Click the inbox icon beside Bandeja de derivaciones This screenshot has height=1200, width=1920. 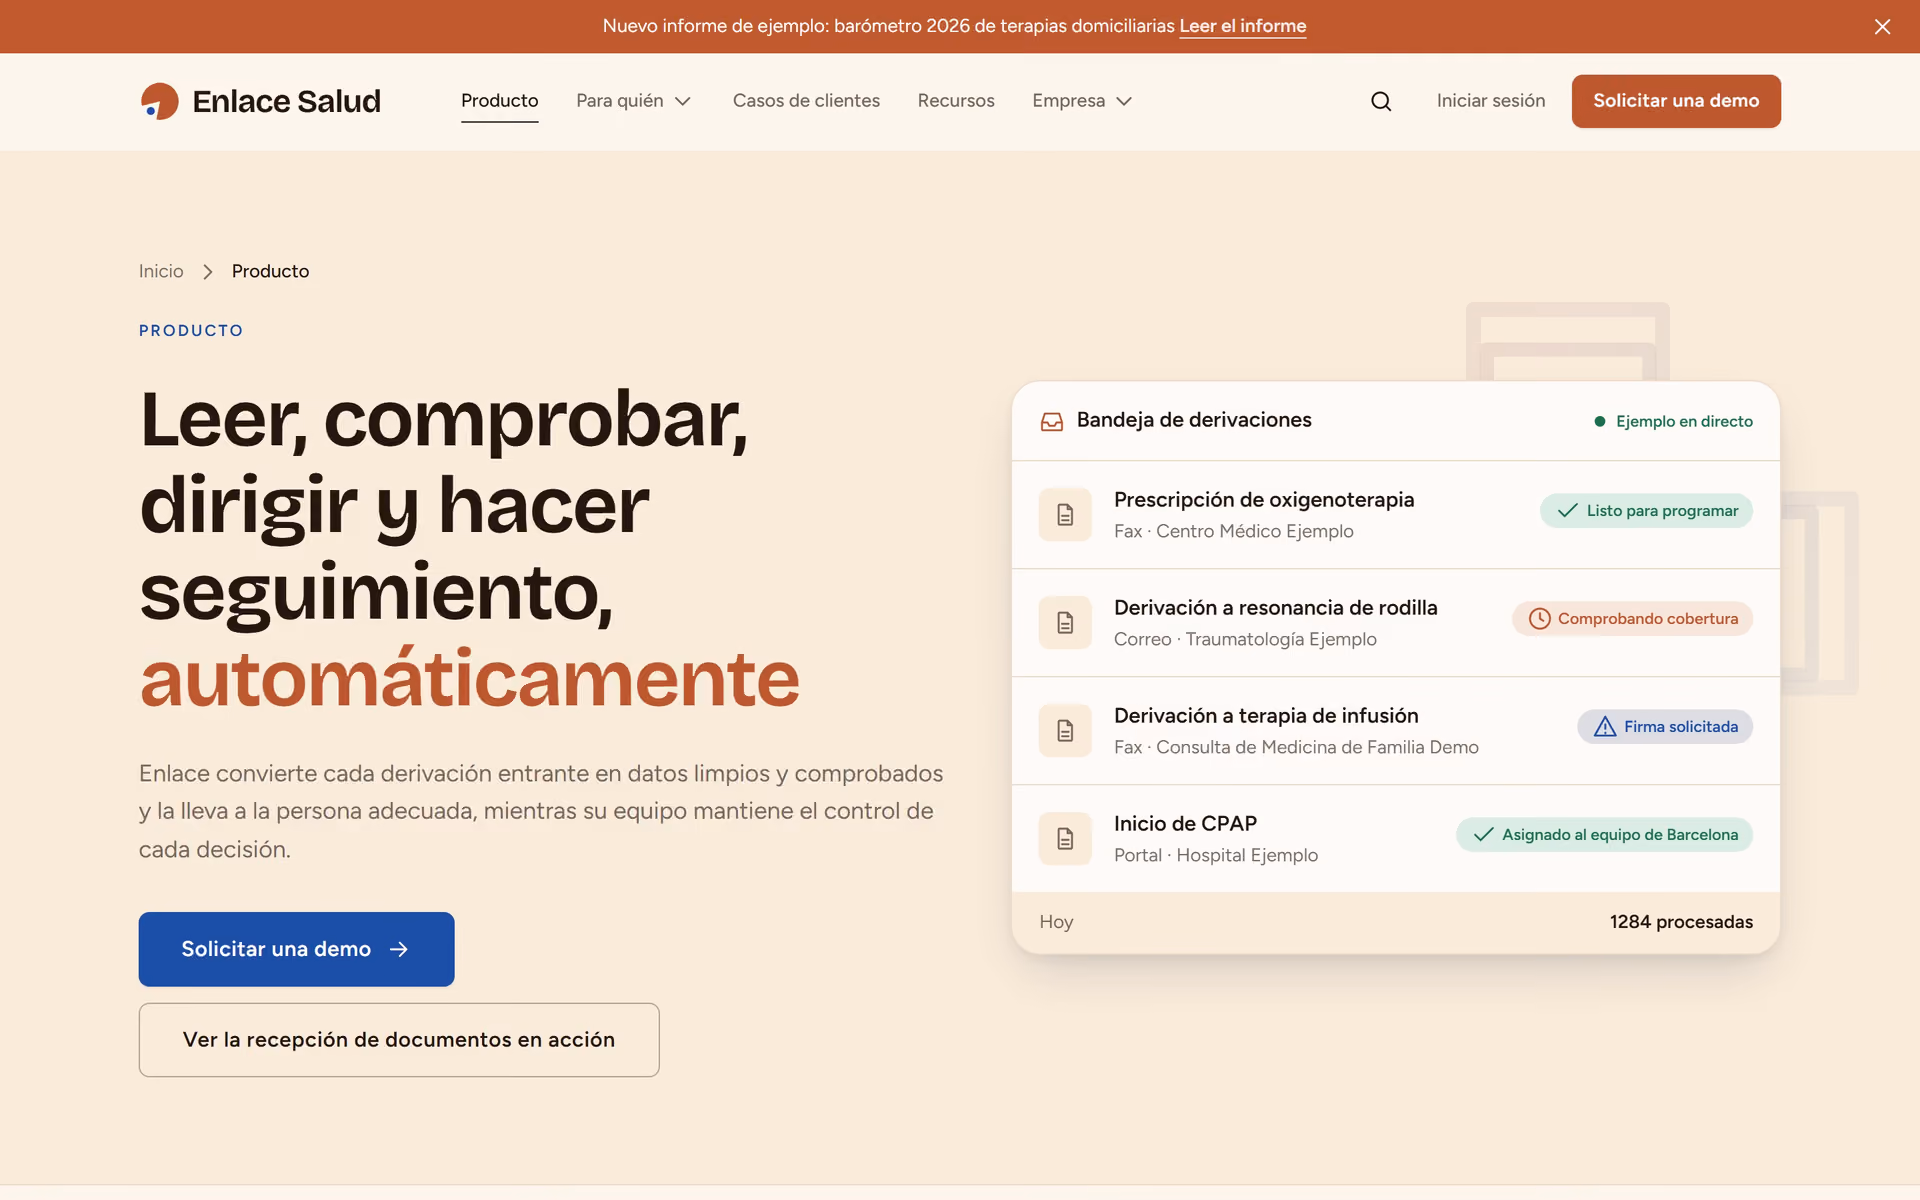click(1052, 422)
